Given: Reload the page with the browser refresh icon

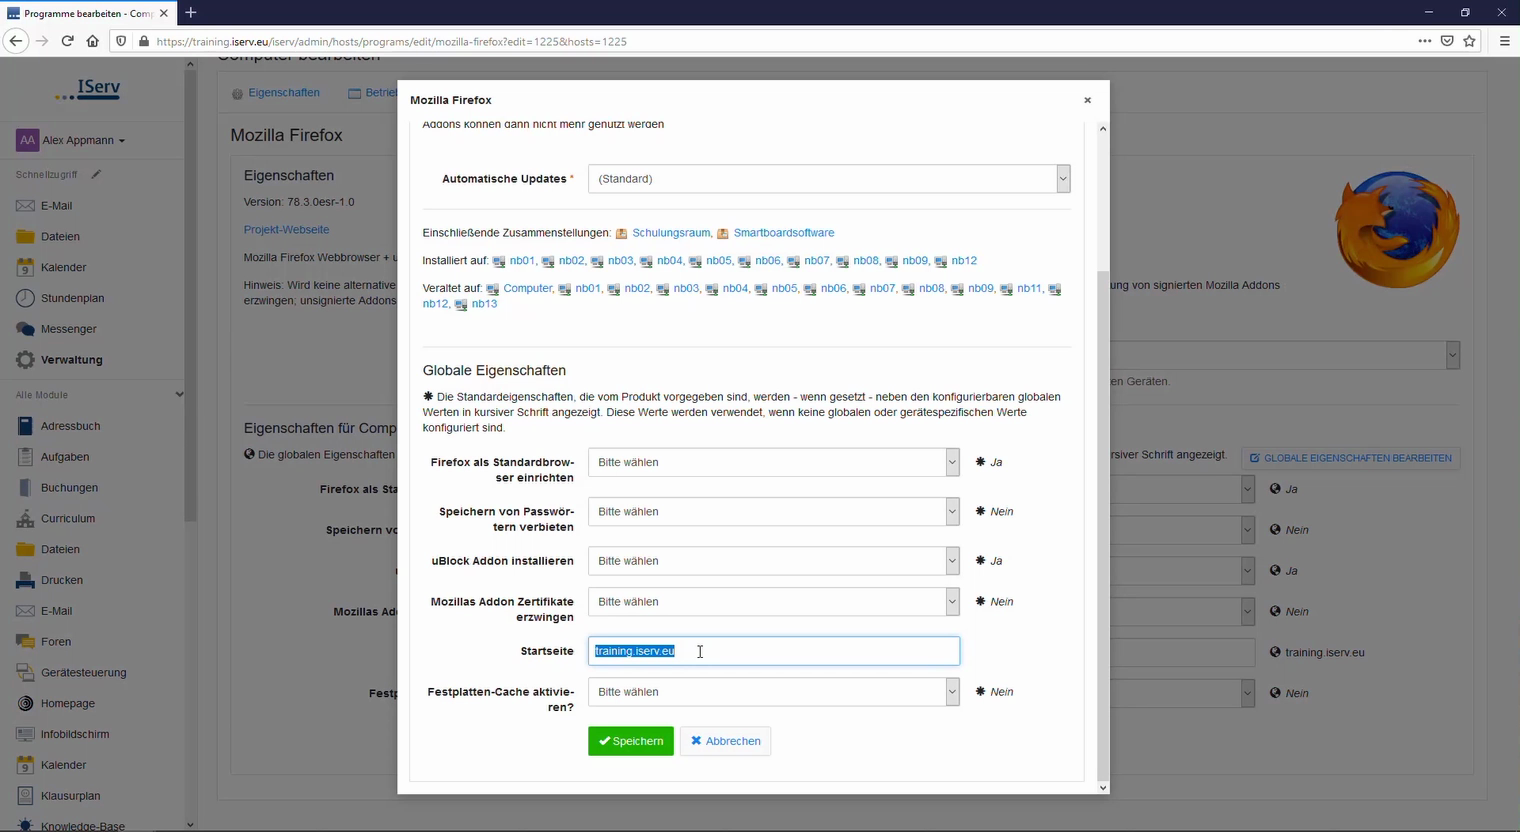Looking at the screenshot, I should tap(67, 41).
